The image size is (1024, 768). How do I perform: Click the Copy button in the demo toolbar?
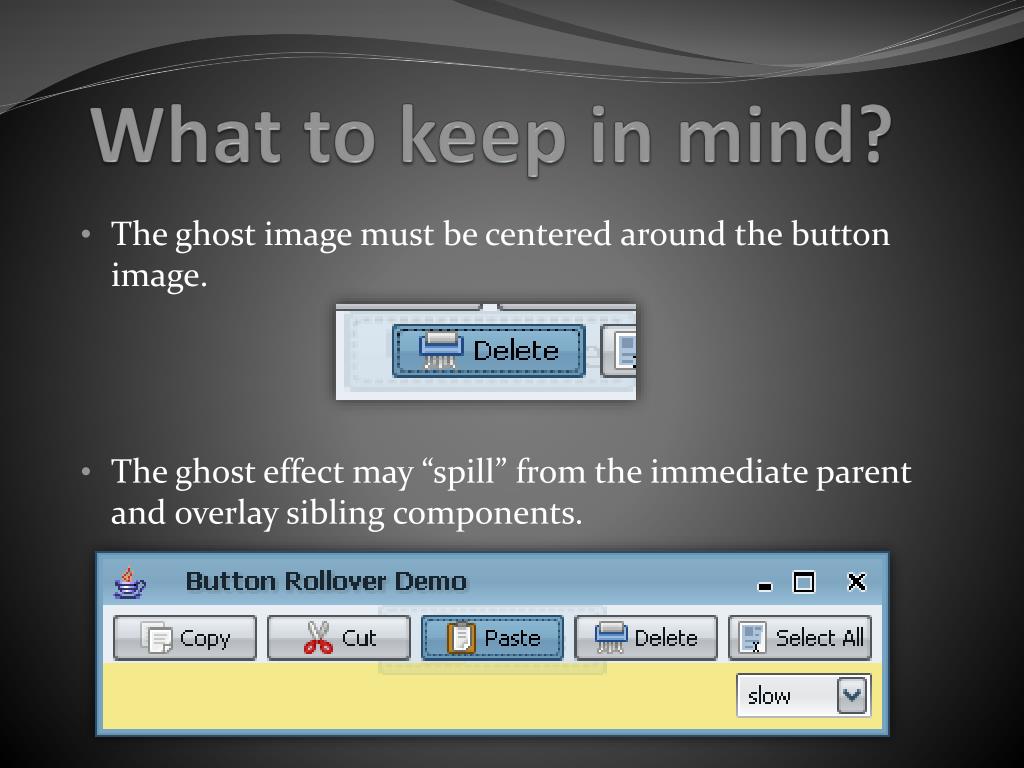coord(185,637)
